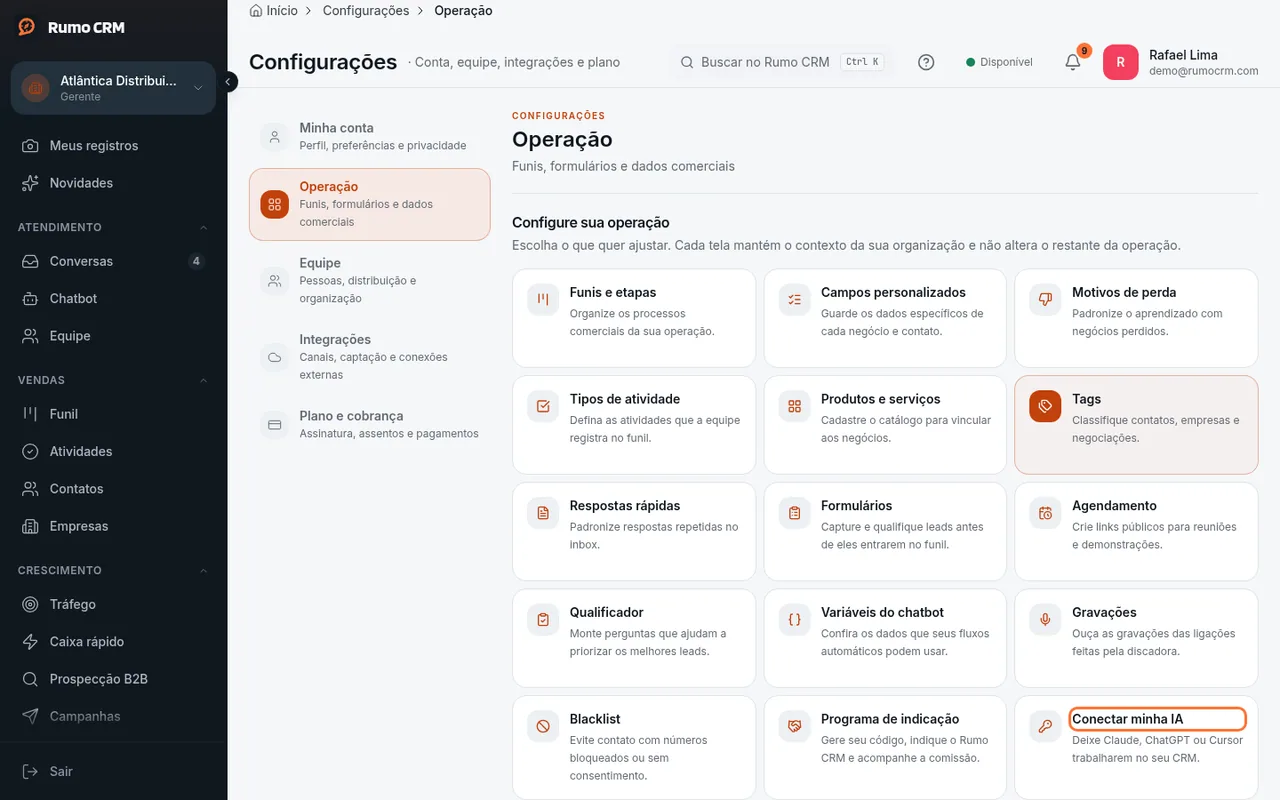Click the Blacklist blocked icon
Screen dimensions: 1280x800
coord(543,726)
